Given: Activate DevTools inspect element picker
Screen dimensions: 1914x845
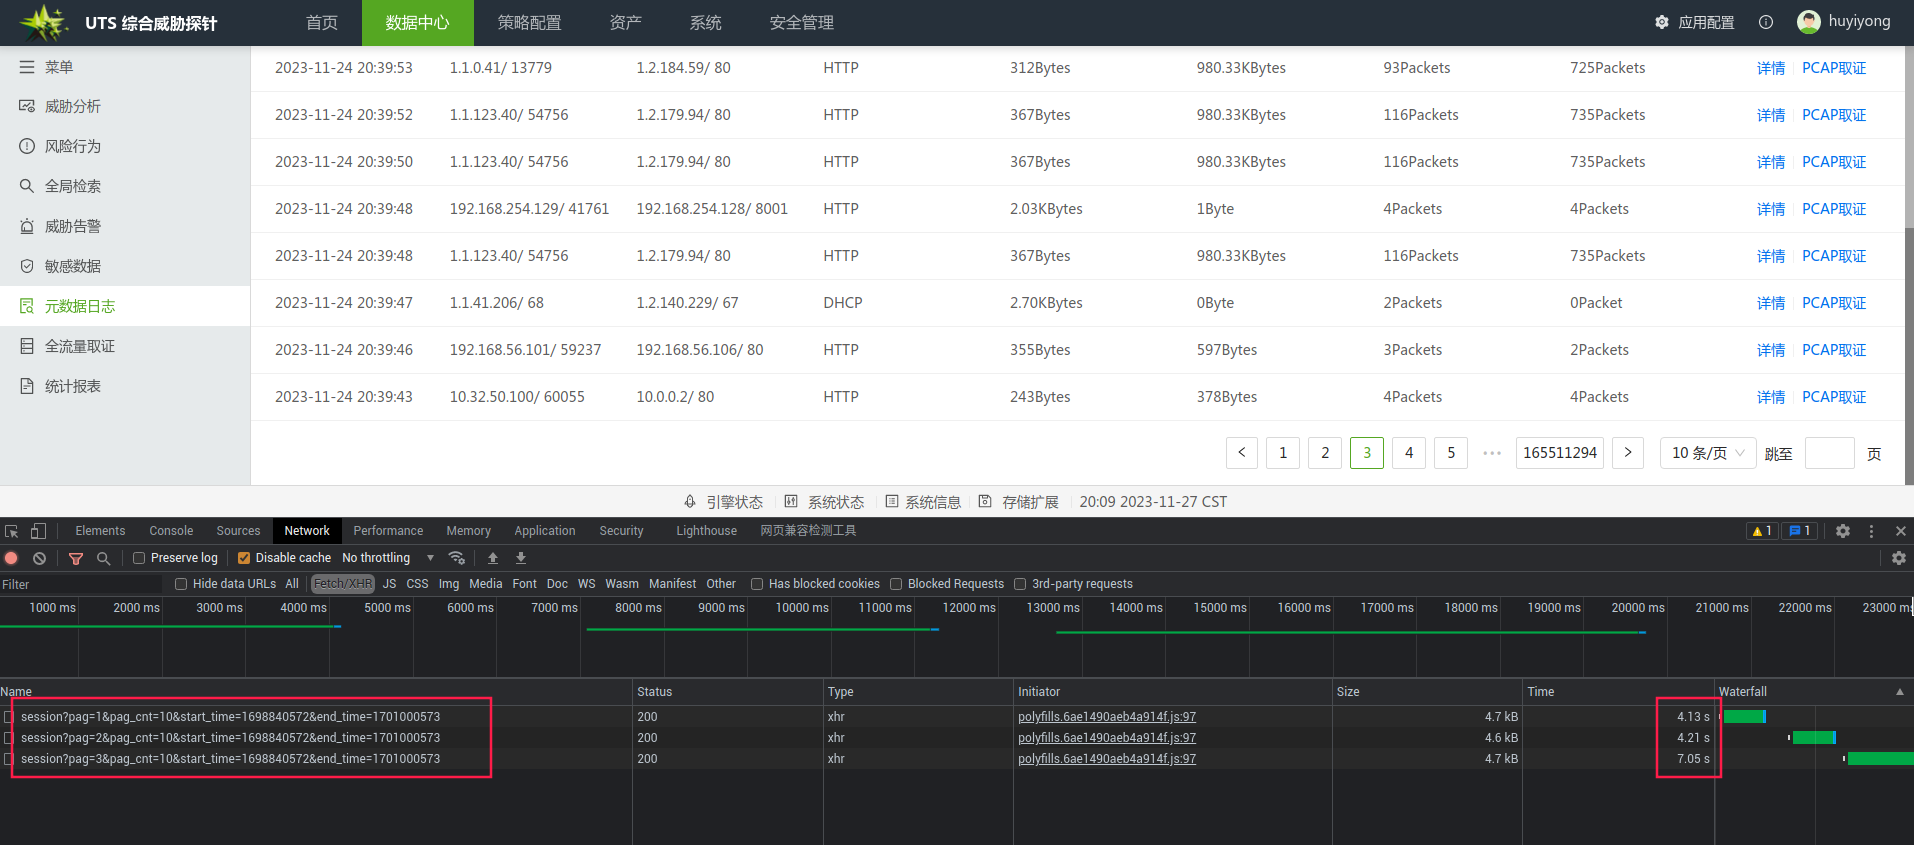Looking at the screenshot, I should 12,531.
